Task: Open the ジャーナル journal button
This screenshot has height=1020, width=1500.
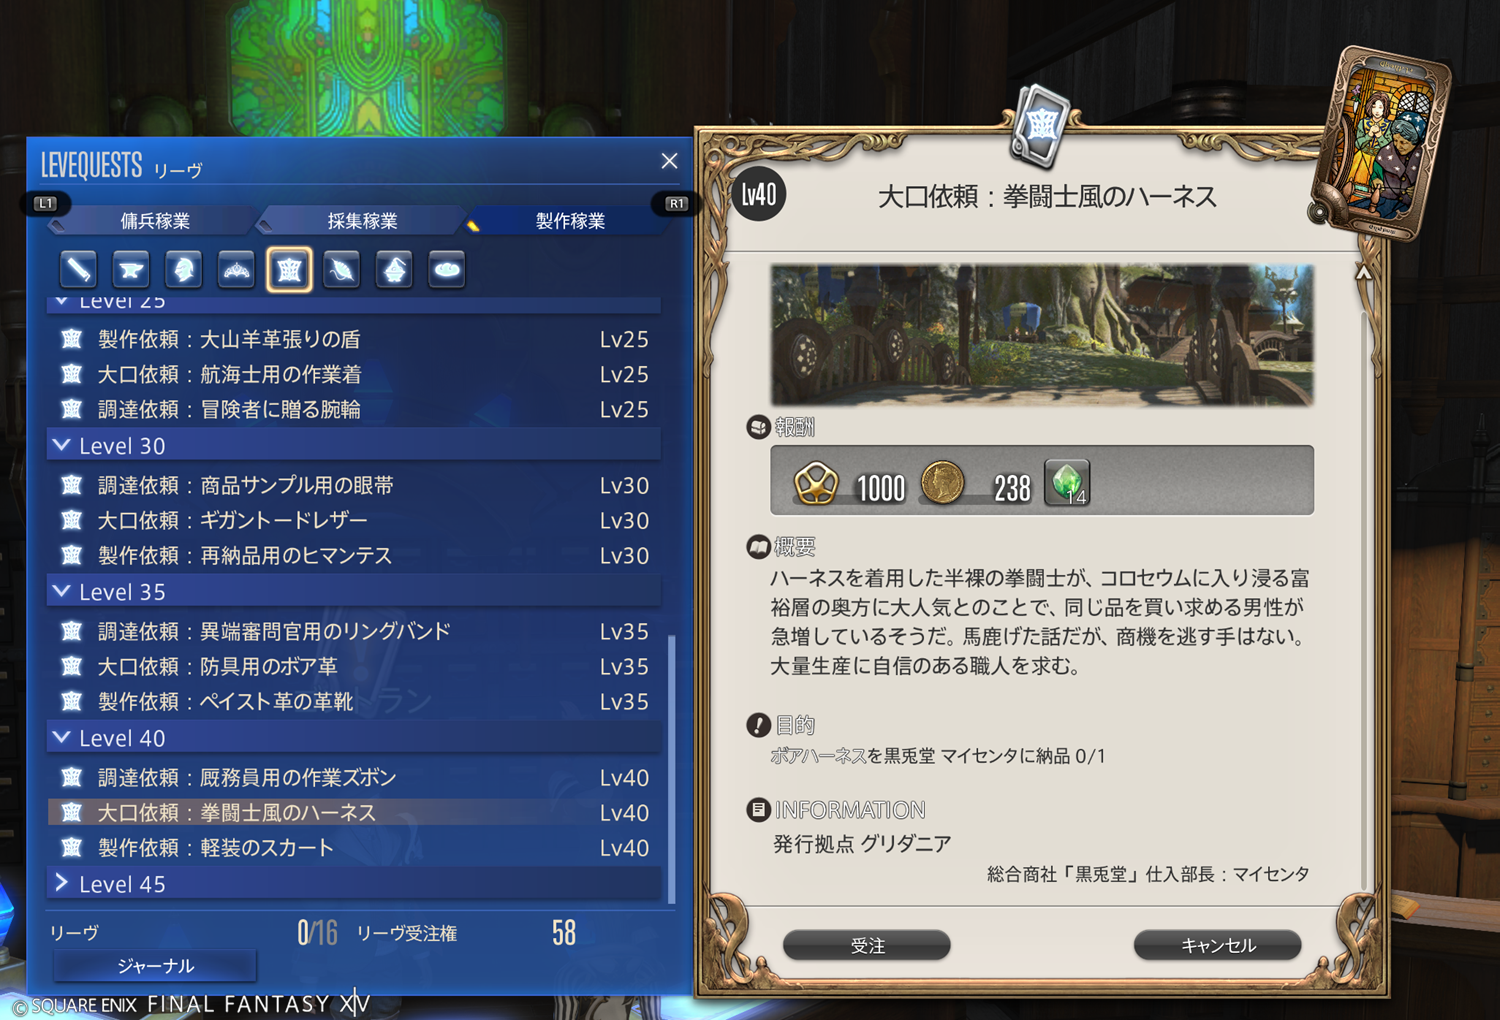Action: (155, 965)
